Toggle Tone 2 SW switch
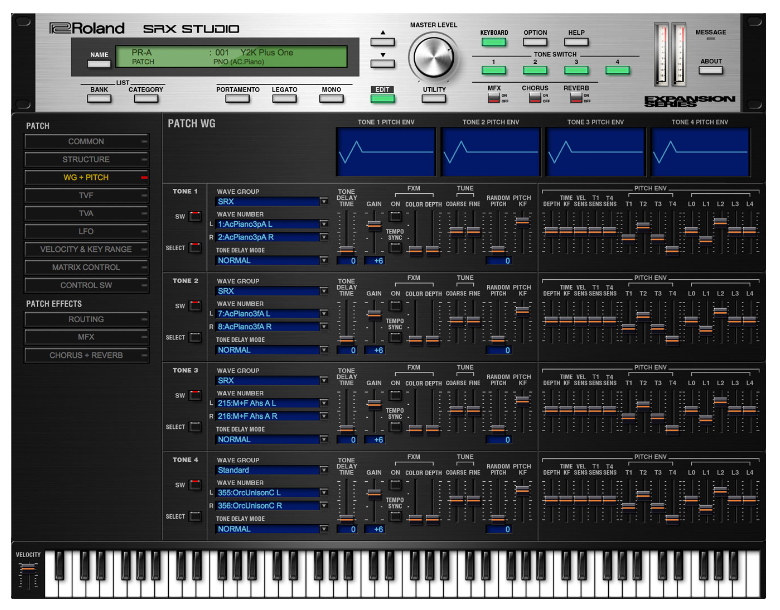 [x=195, y=306]
